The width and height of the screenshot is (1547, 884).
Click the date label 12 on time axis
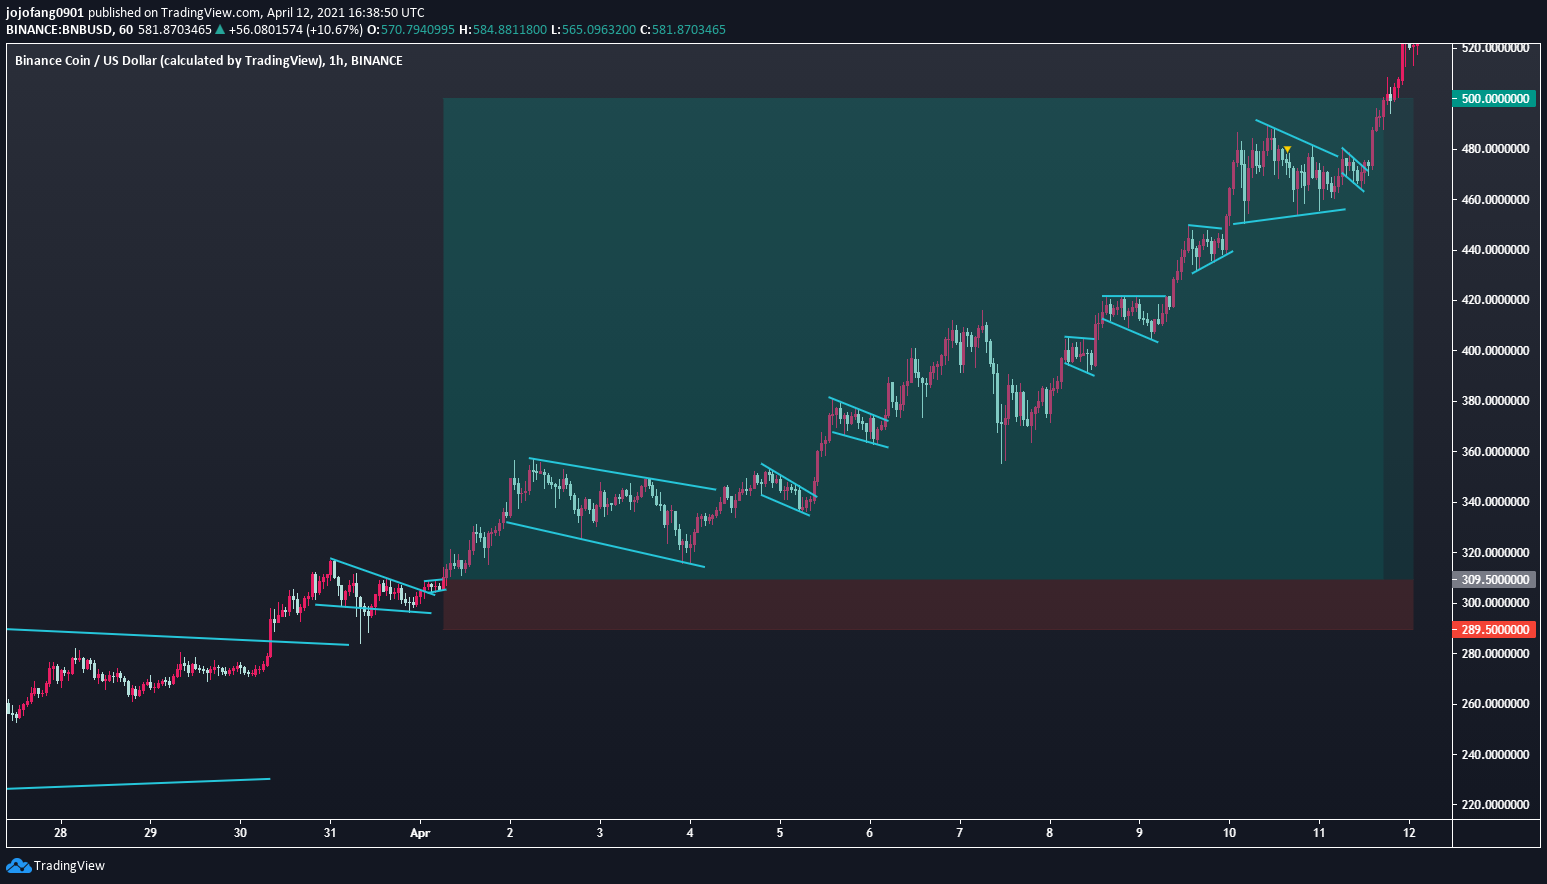coord(1409,832)
